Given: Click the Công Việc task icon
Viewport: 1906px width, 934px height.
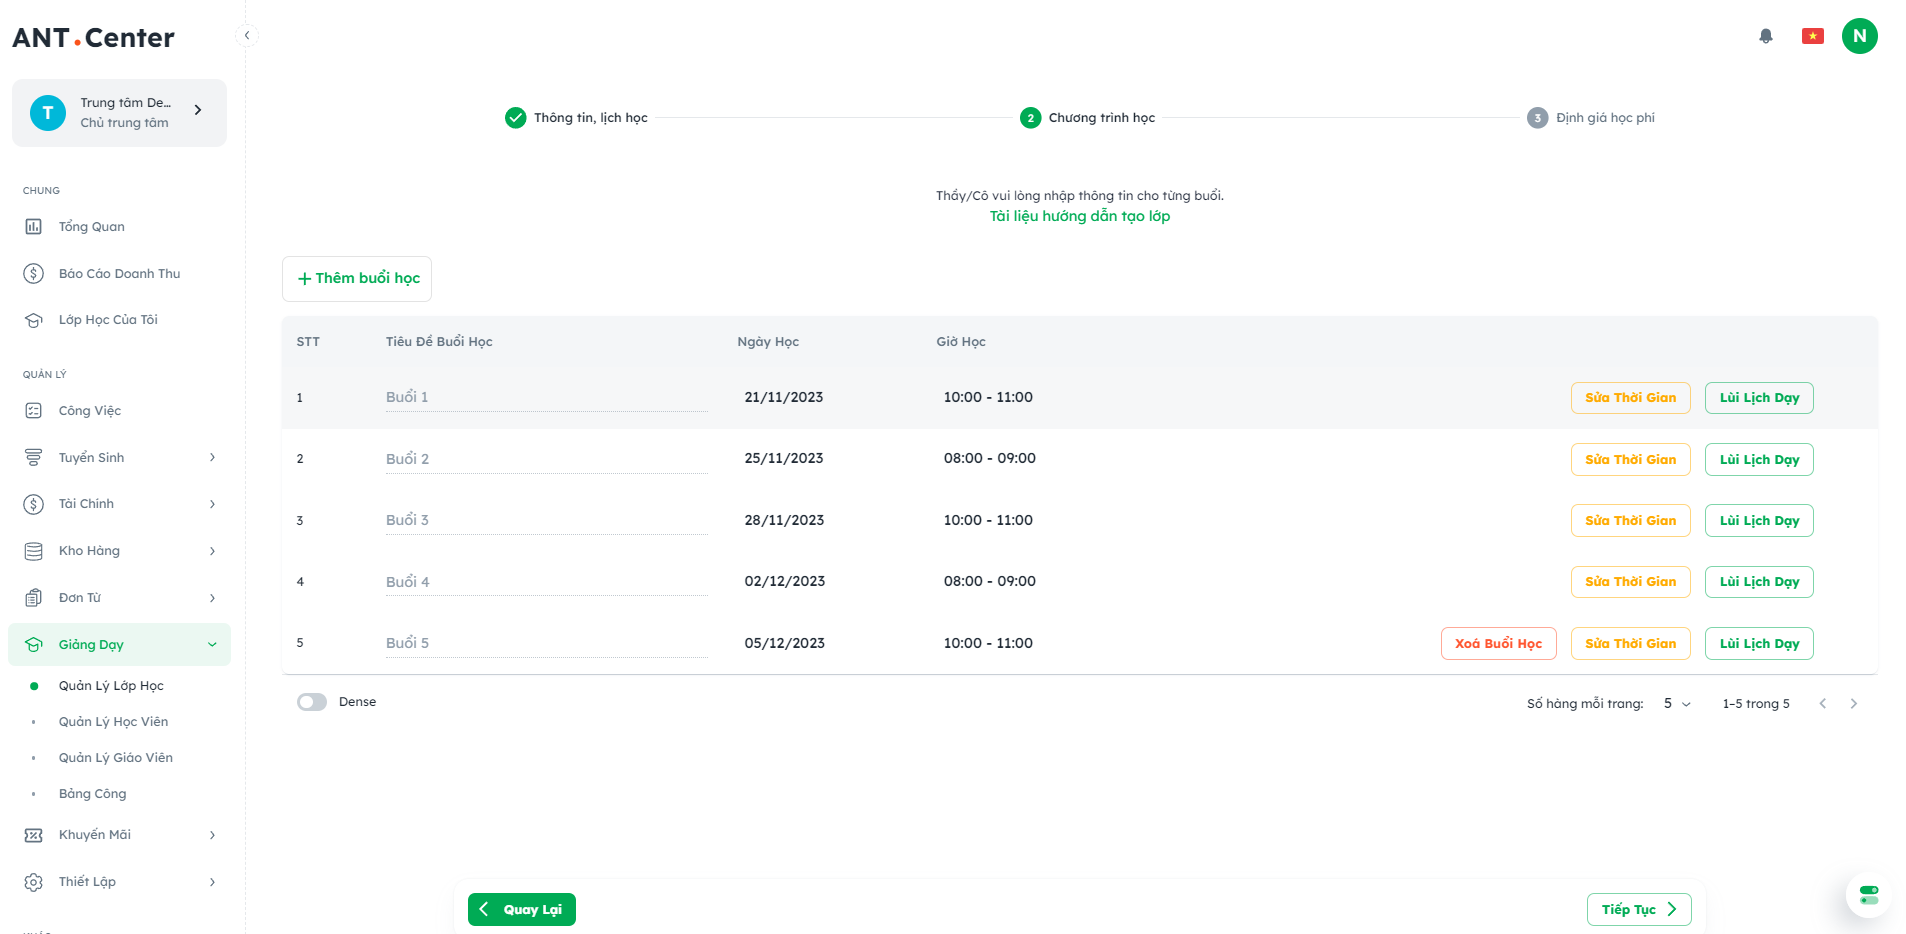Looking at the screenshot, I should (34, 411).
